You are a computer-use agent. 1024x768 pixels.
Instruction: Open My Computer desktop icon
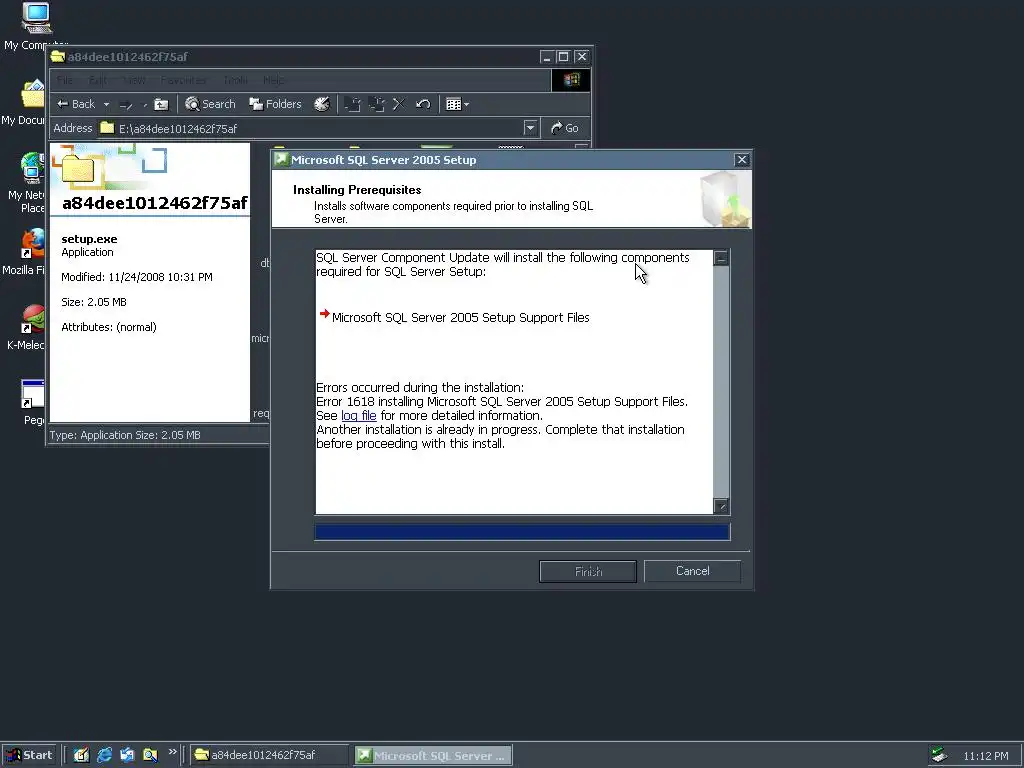(x=36, y=26)
